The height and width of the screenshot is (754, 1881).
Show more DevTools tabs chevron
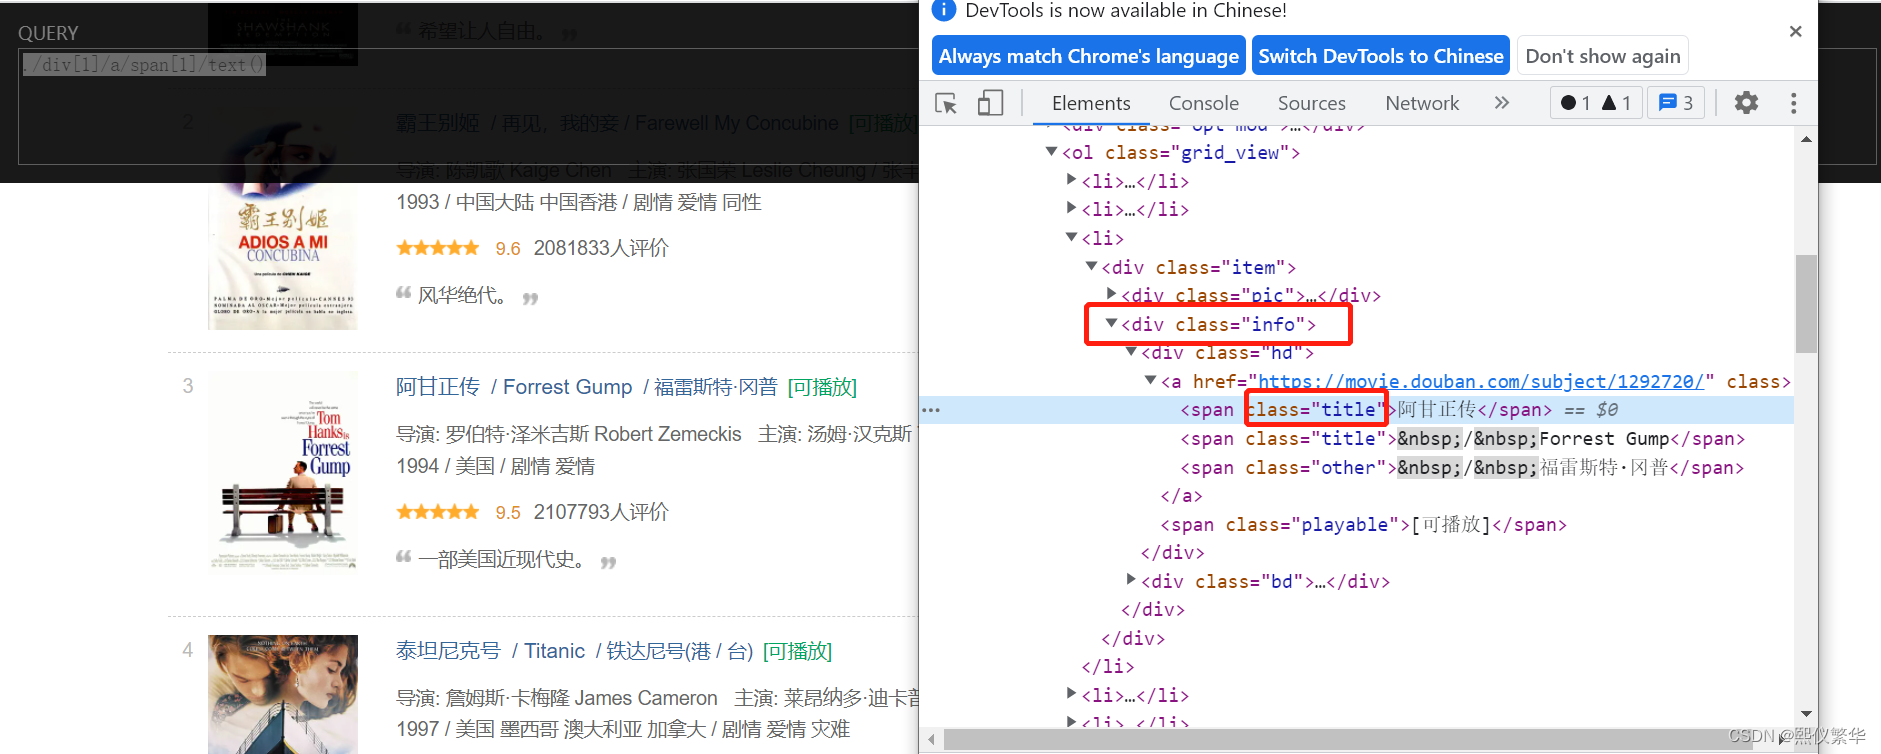[x=1501, y=103]
